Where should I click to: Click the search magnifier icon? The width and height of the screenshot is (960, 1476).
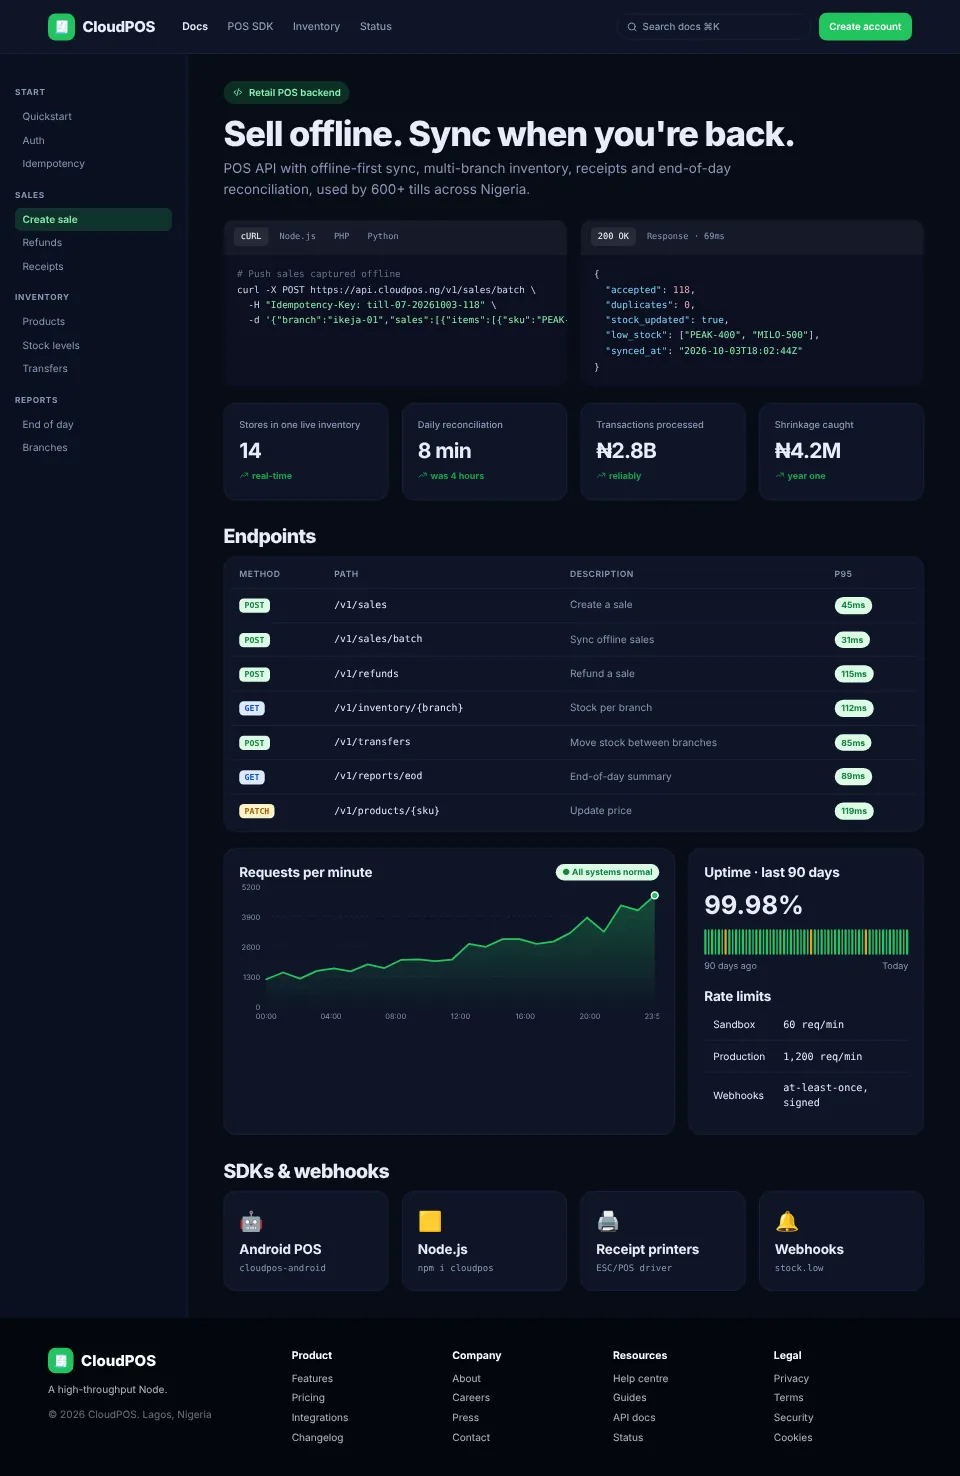632,27
